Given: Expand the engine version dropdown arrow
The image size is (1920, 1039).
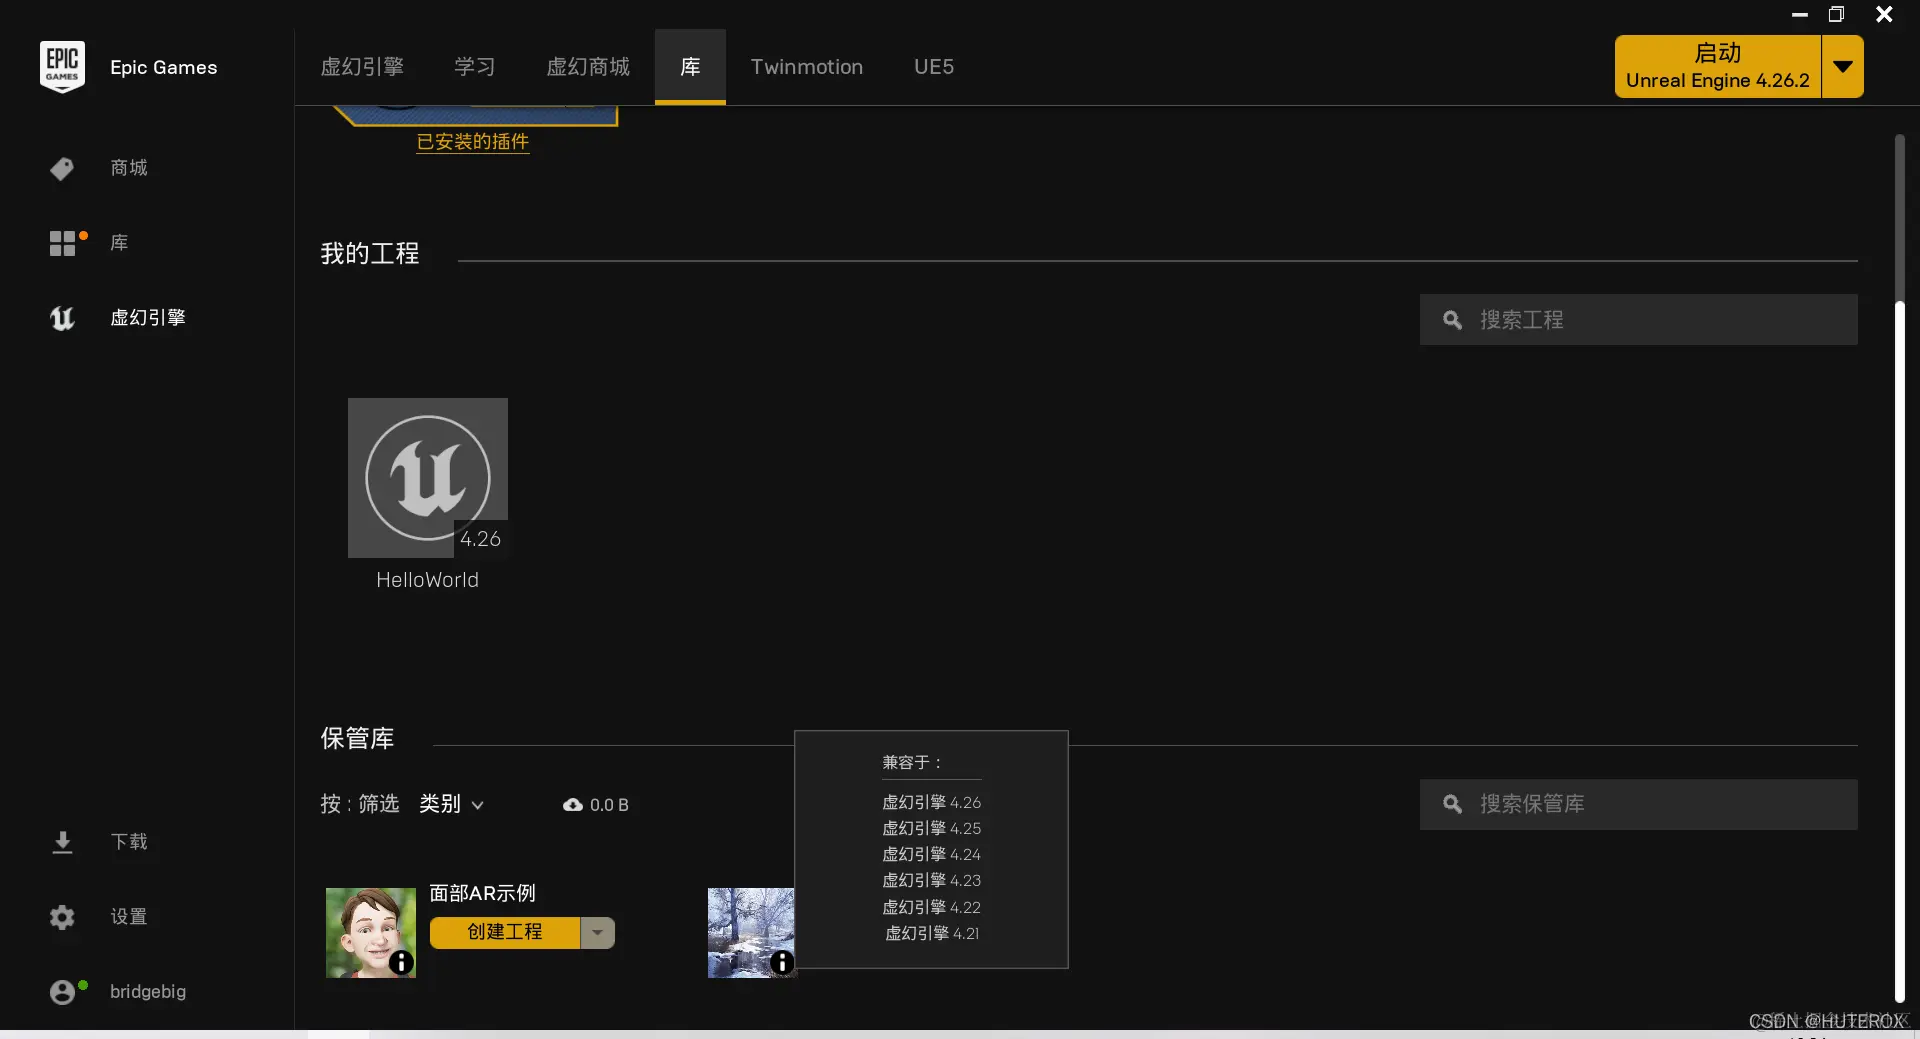Looking at the screenshot, I should tap(1843, 66).
